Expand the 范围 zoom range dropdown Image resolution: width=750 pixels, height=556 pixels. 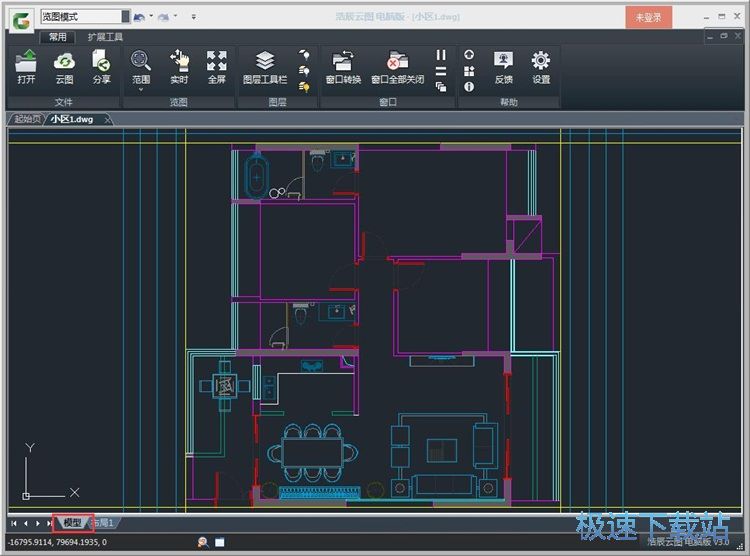(141, 89)
